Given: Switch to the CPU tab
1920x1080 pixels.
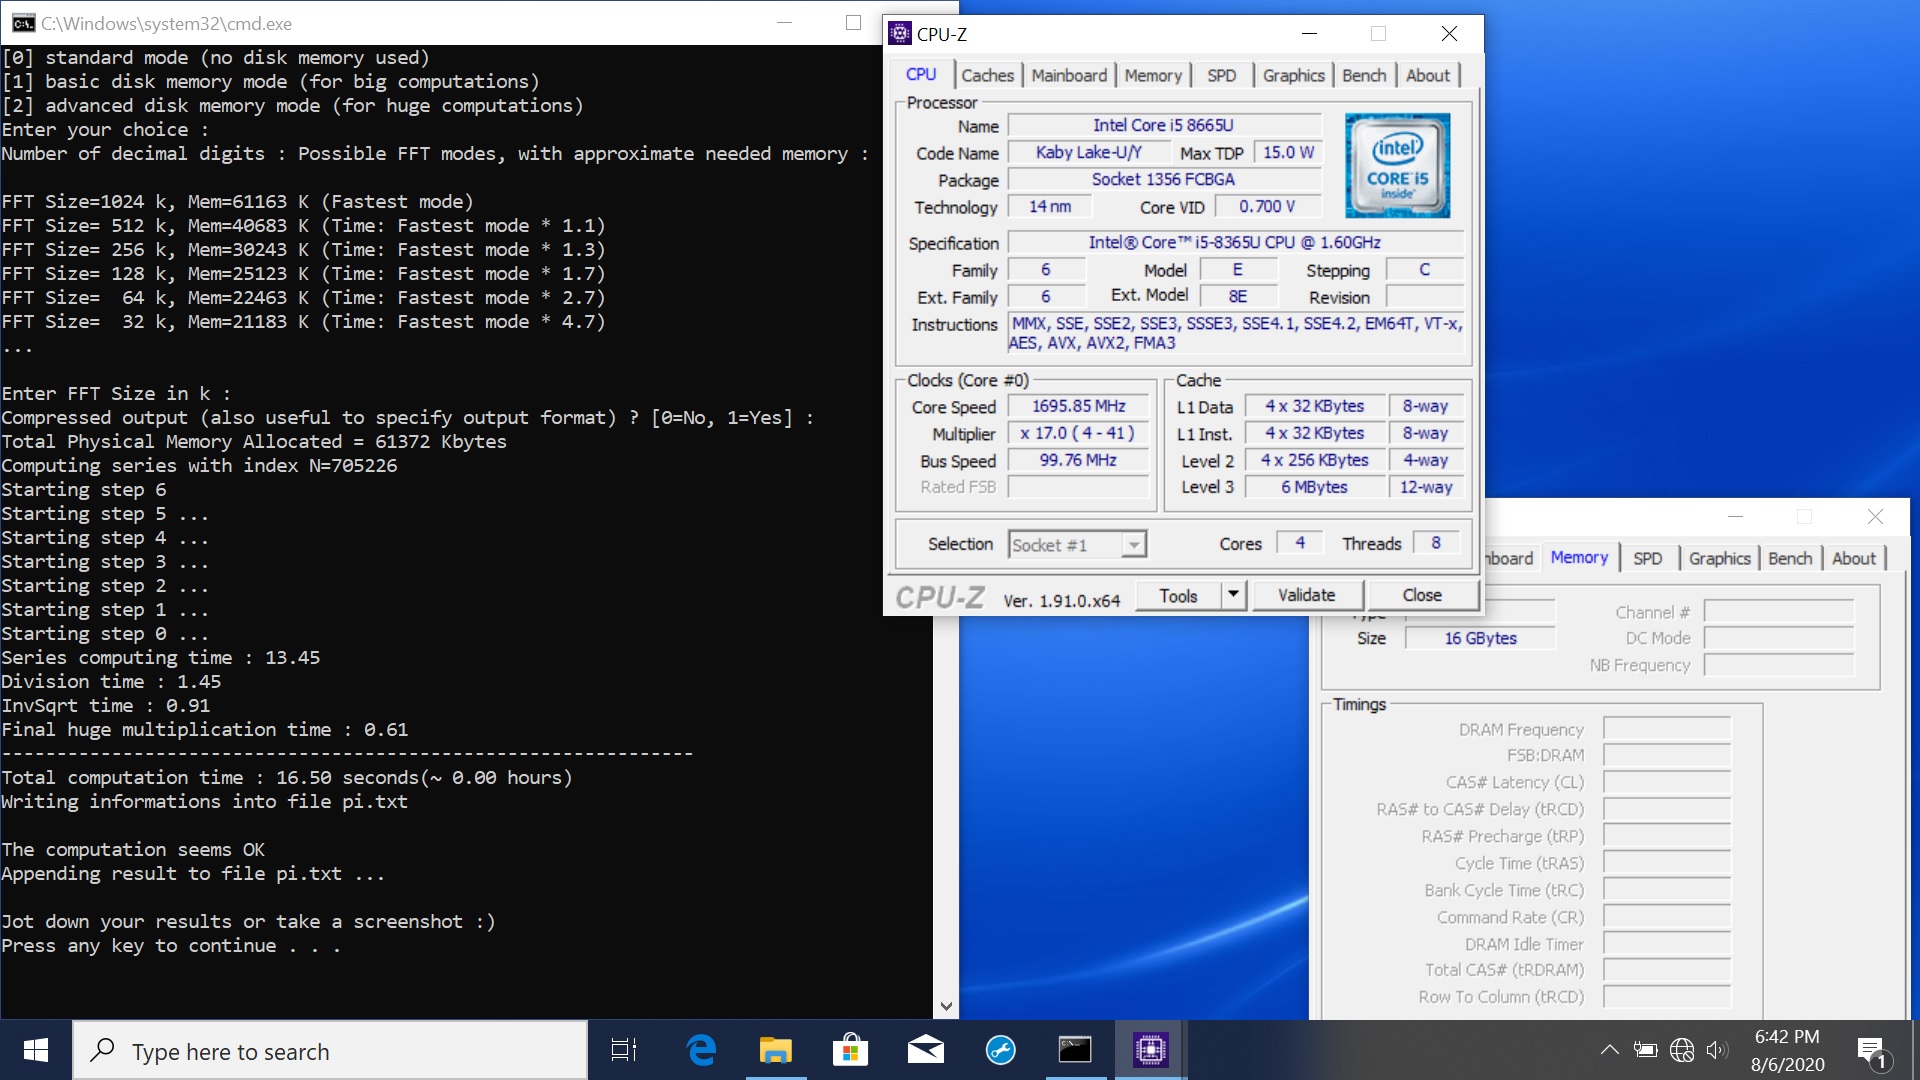Looking at the screenshot, I should [921, 75].
